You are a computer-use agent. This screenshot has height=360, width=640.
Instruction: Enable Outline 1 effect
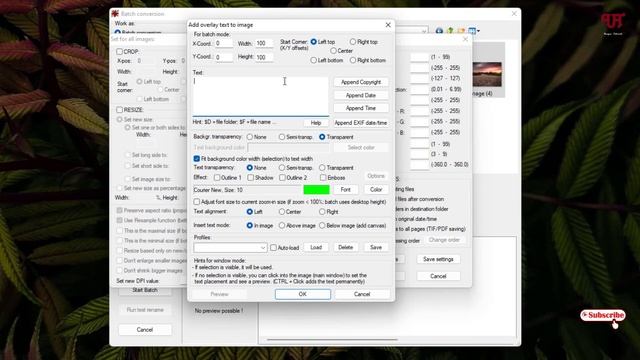coord(217,178)
